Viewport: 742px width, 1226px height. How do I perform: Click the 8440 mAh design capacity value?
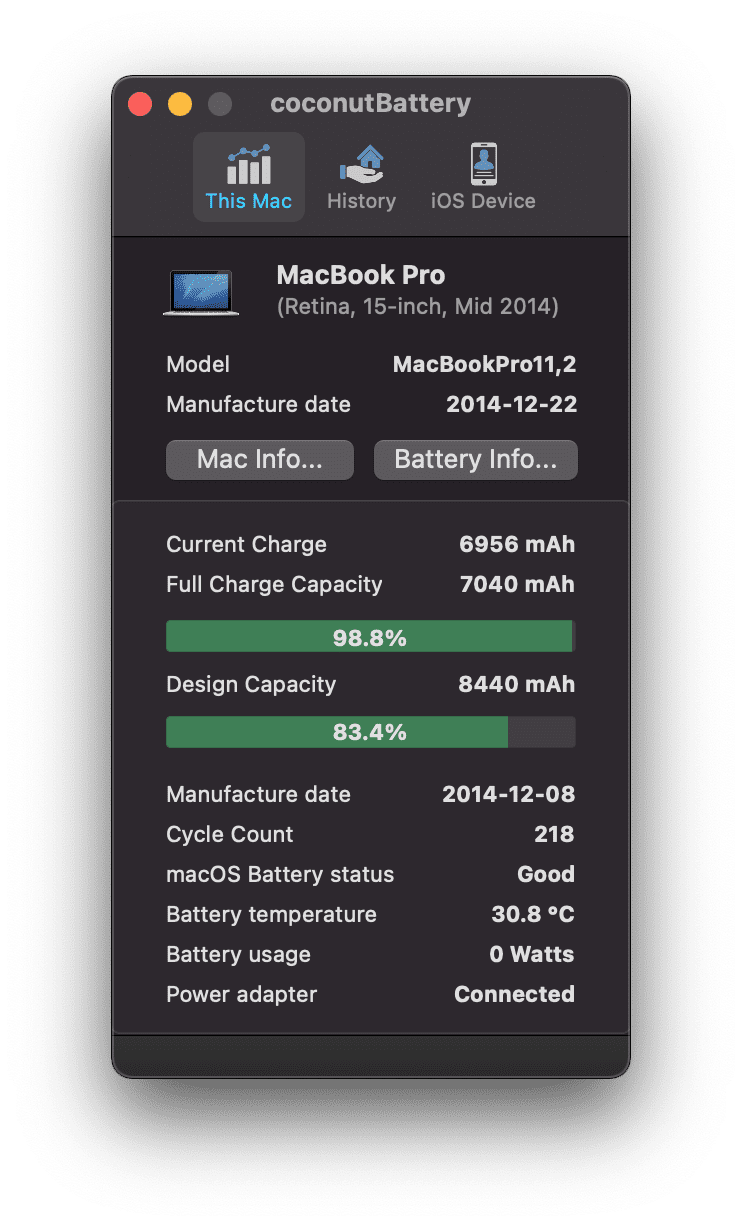click(517, 685)
